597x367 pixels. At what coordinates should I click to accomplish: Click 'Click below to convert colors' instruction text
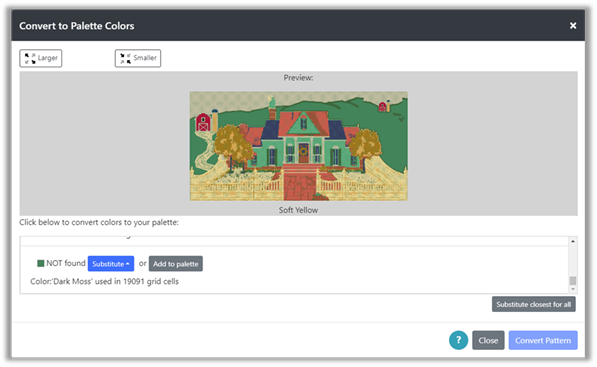pos(99,222)
